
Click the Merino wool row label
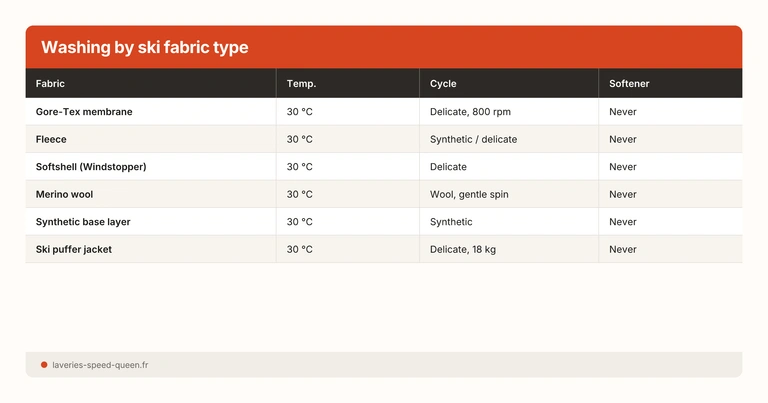click(64, 194)
